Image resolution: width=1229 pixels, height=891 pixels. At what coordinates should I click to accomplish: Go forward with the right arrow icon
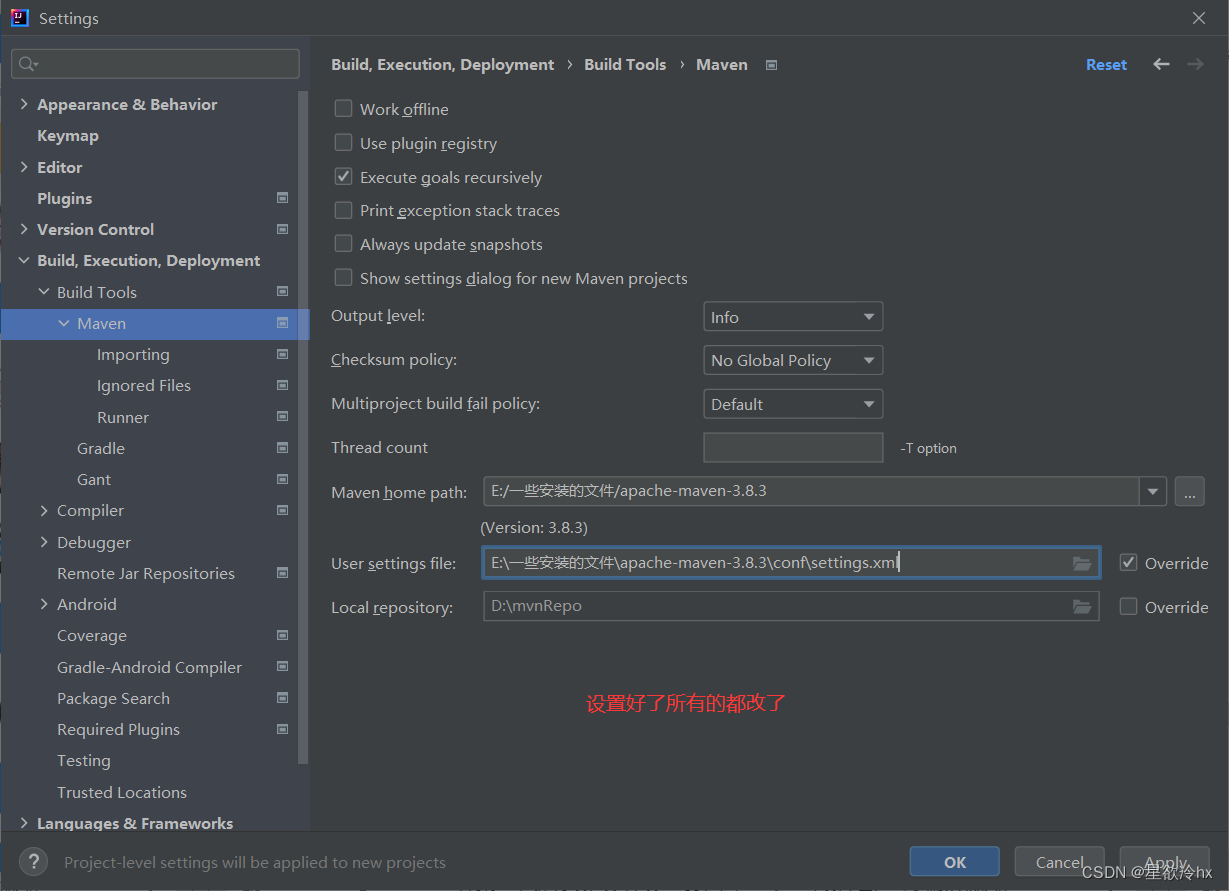click(x=1195, y=64)
